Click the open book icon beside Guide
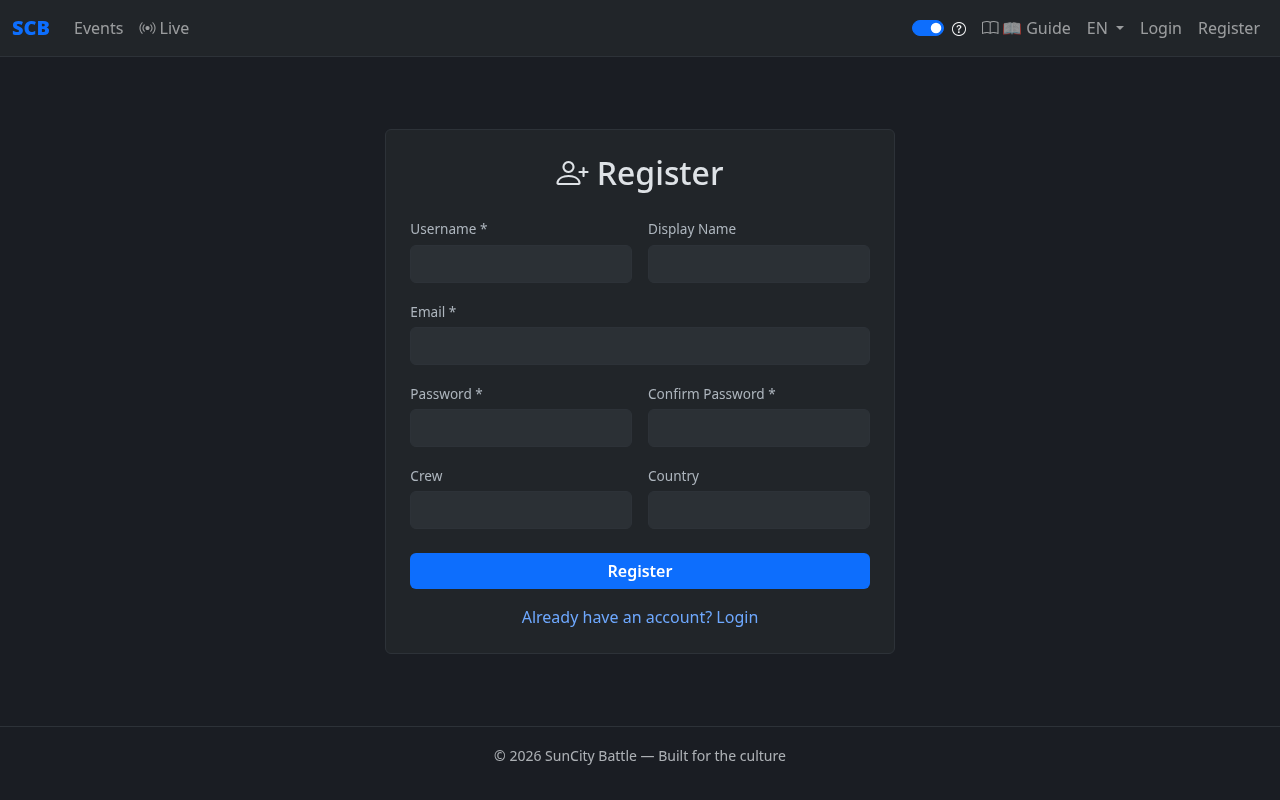This screenshot has height=800, width=1280. 990,28
